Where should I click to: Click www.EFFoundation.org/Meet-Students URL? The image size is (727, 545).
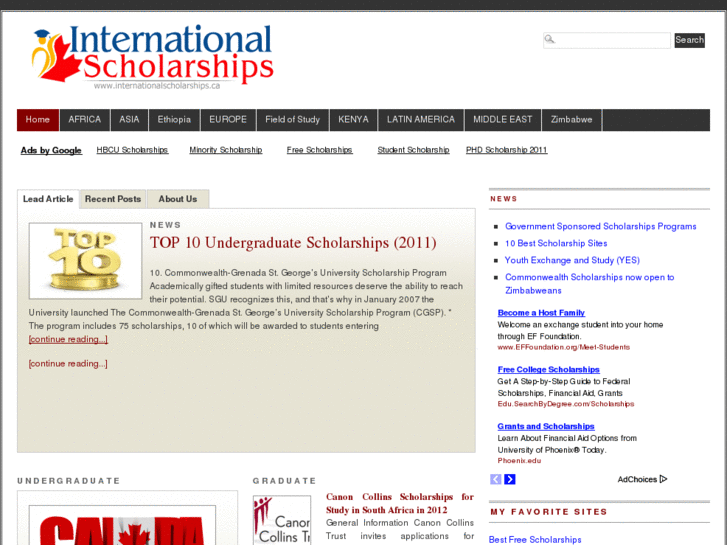click(563, 347)
